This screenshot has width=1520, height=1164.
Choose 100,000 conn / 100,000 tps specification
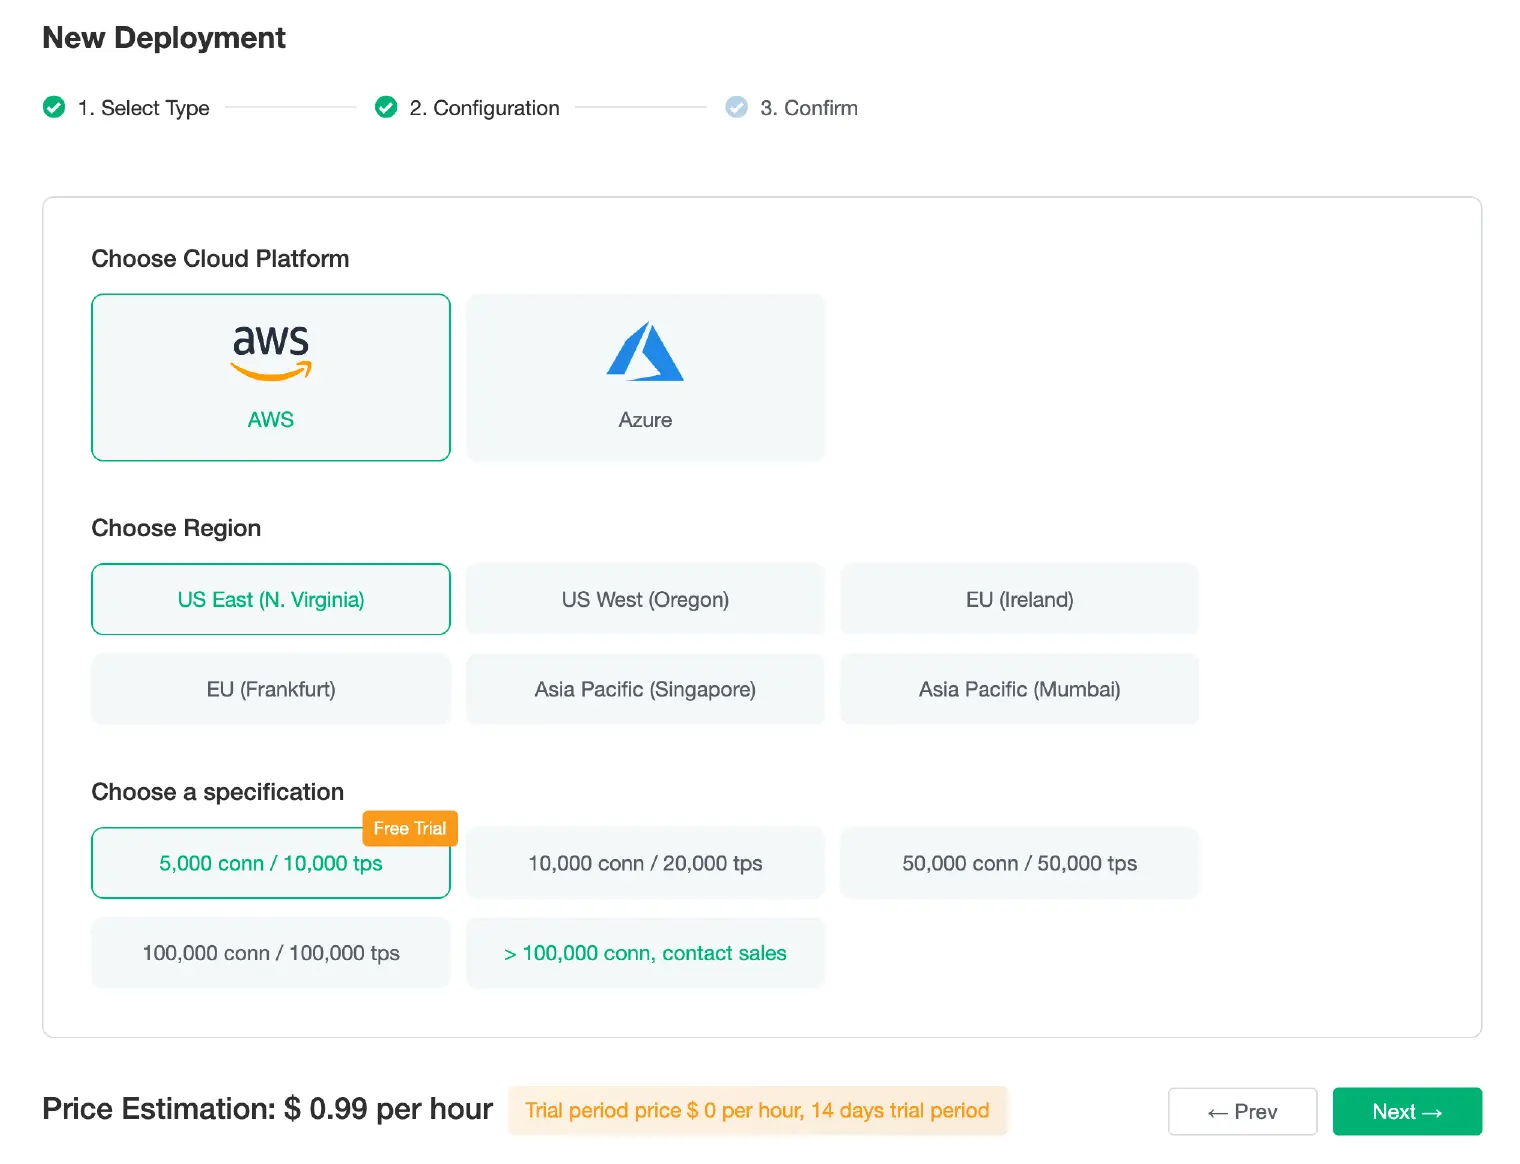(271, 953)
